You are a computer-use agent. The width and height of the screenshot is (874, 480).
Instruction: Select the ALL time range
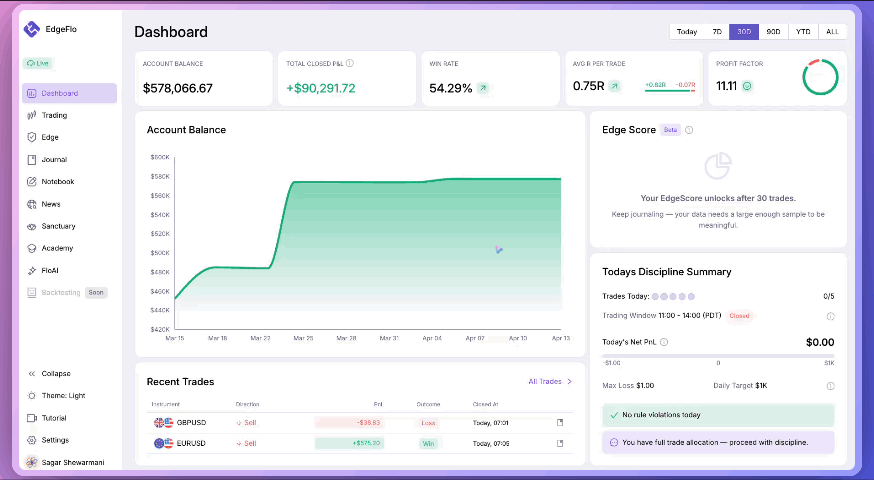832,32
